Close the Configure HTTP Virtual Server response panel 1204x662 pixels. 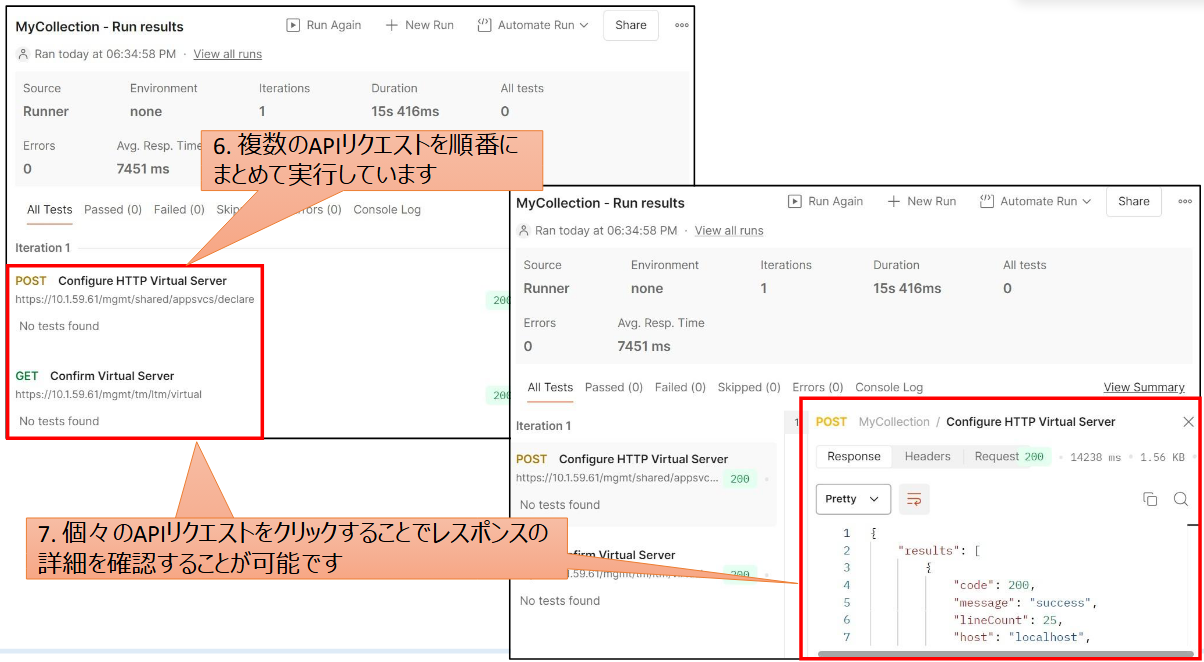click(1188, 422)
